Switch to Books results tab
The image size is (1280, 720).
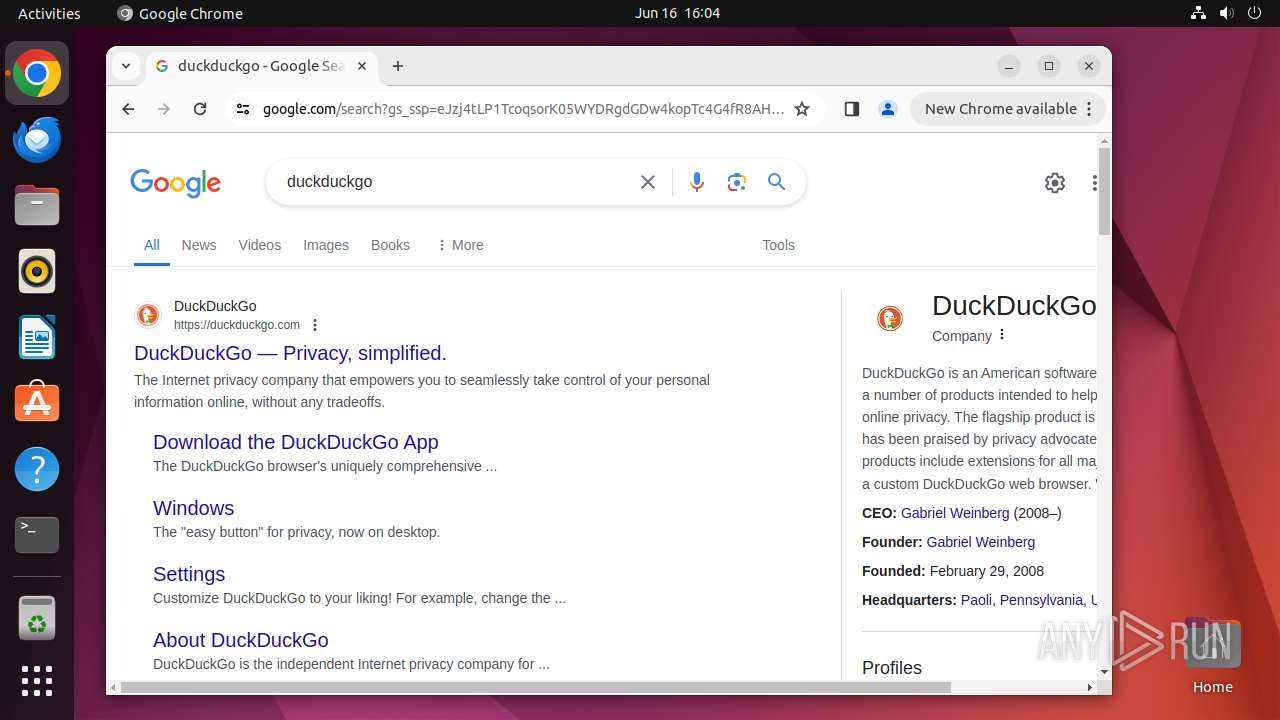coord(390,245)
